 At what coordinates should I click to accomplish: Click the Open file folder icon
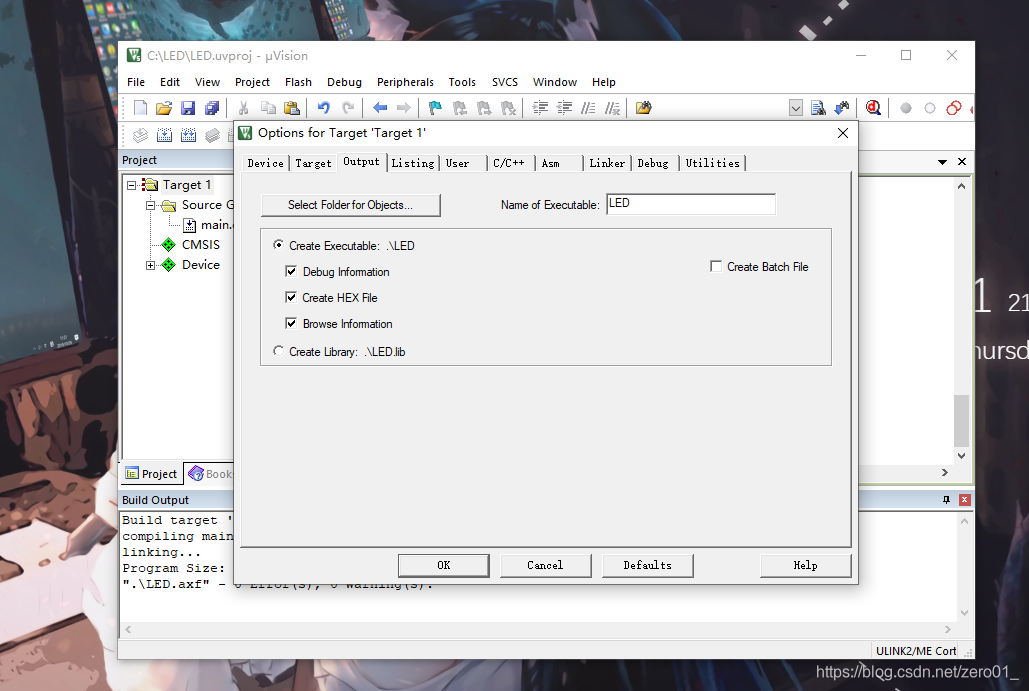point(164,108)
